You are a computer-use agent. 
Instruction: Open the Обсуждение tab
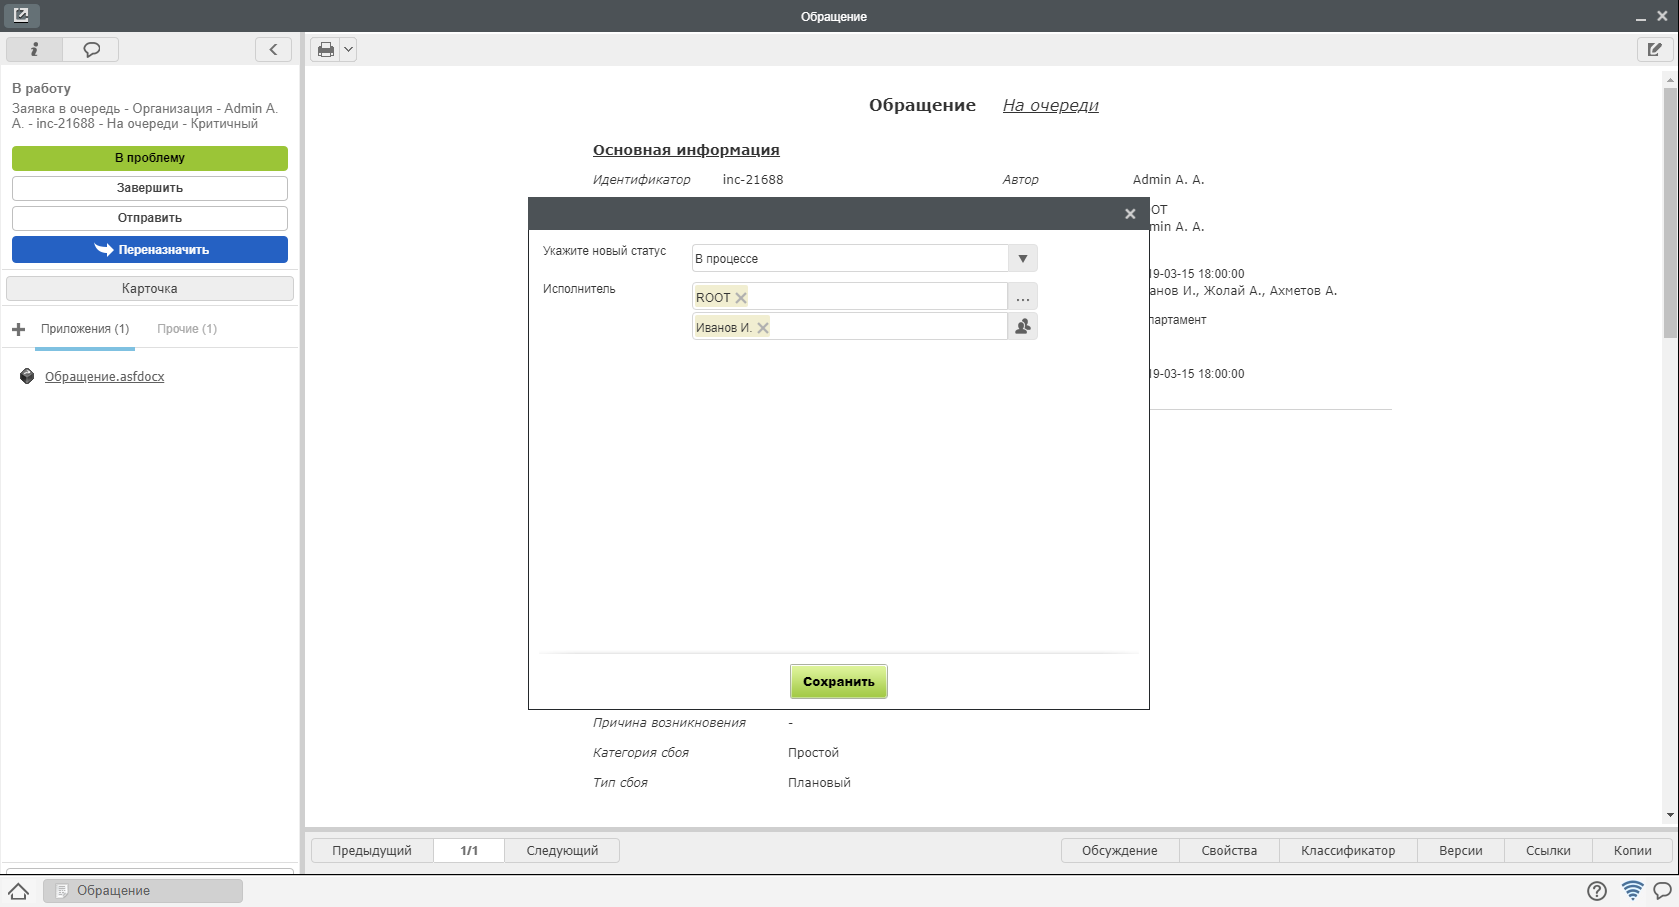click(1120, 851)
